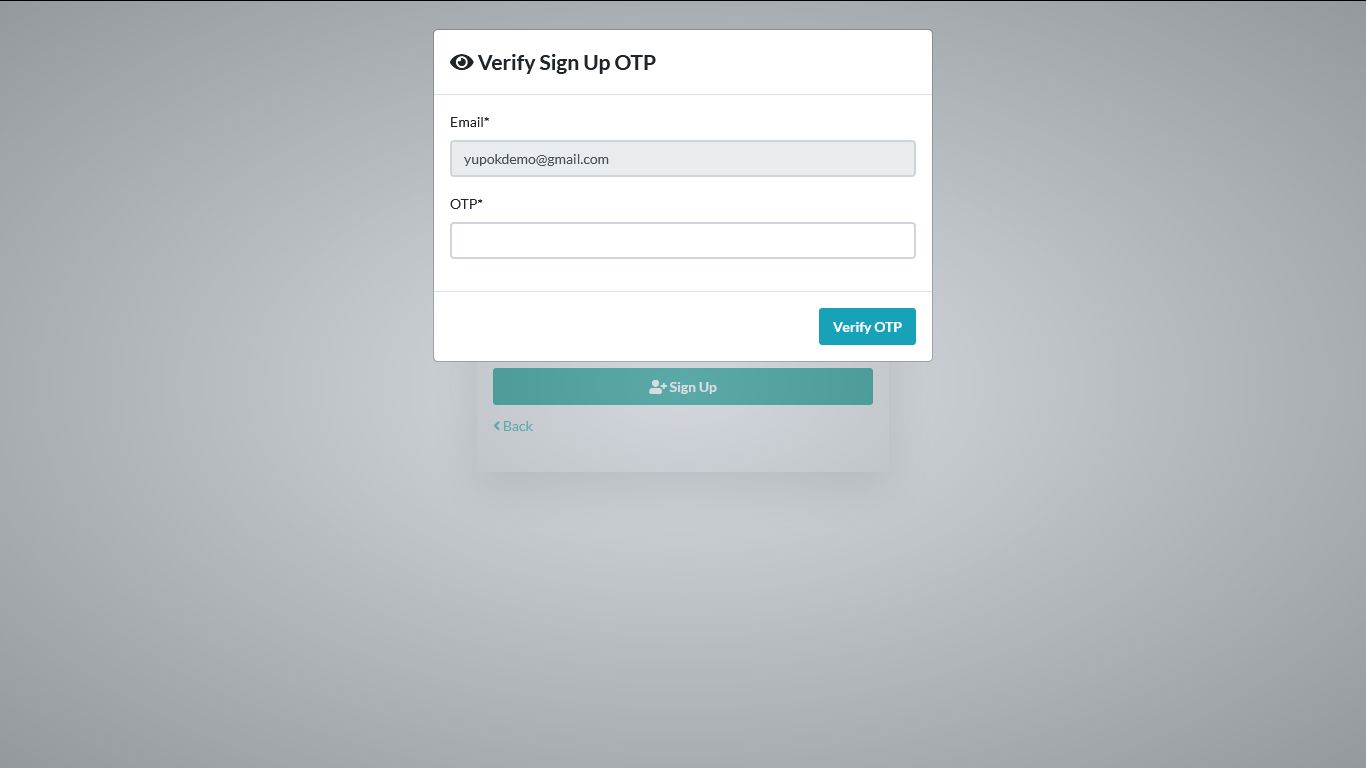Click the eye icon in dialog header

pyautogui.click(x=461, y=62)
